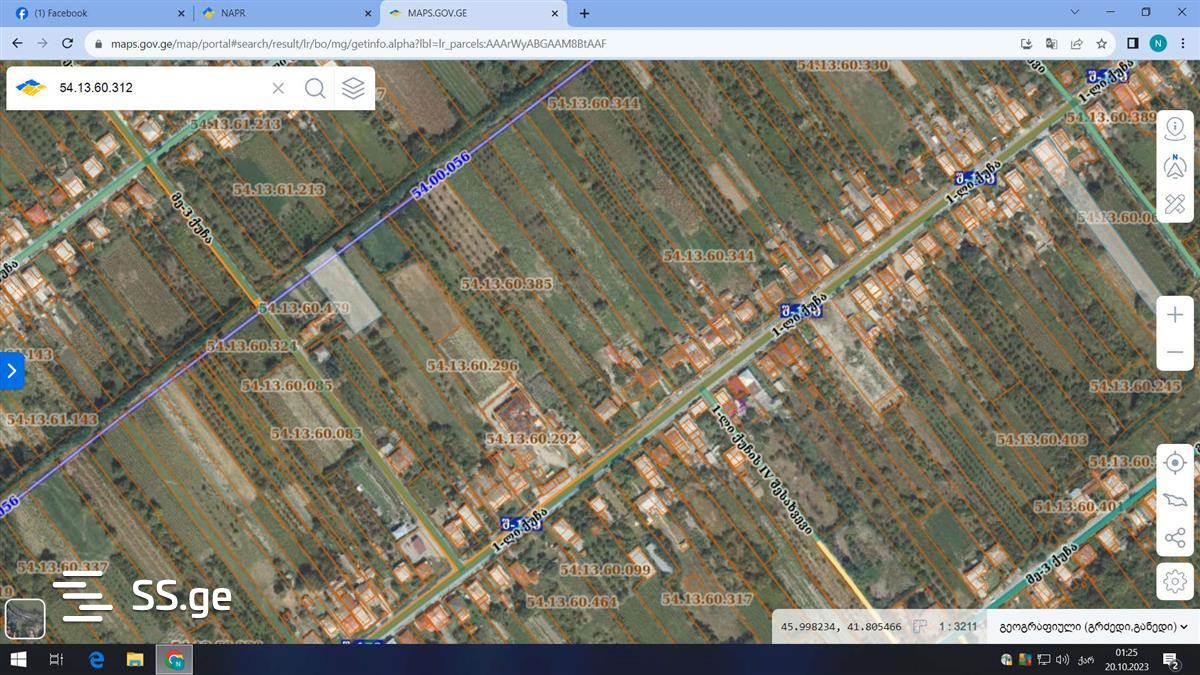Bookmark this page with the star icon
The height and width of the screenshot is (675, 1200).
(1101, 44)
